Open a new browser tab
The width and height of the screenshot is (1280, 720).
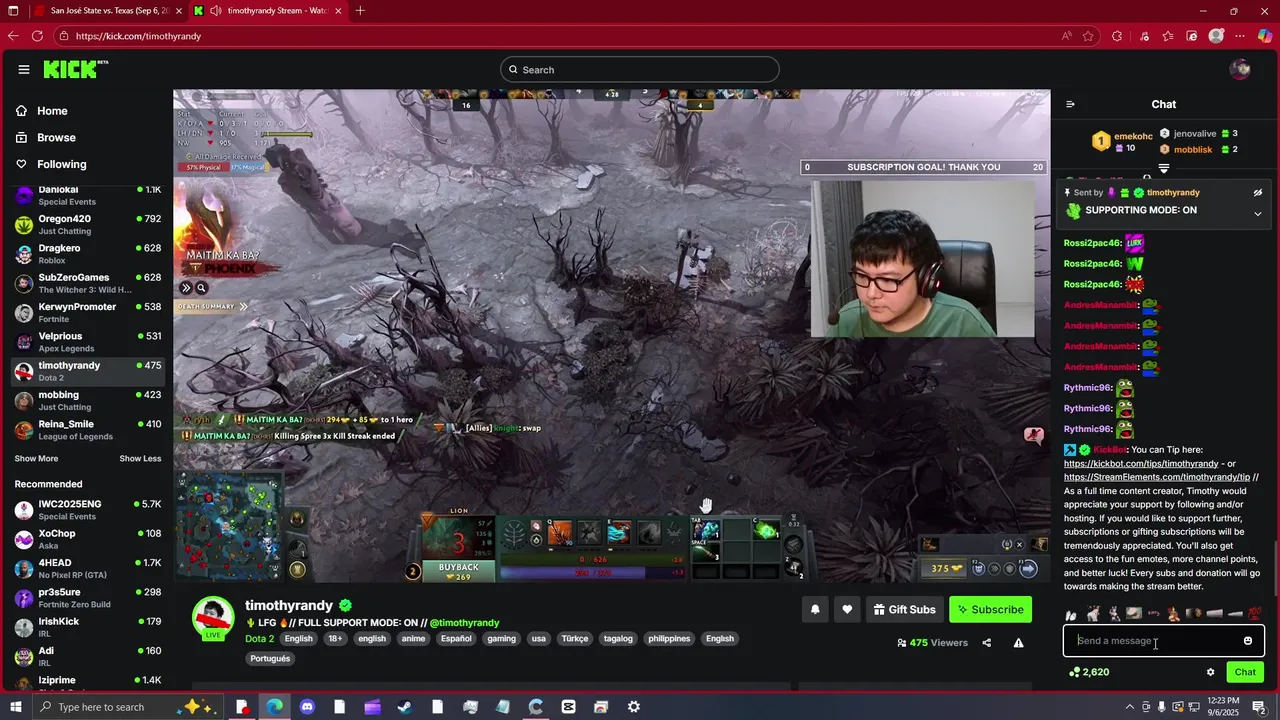point(360,11)
